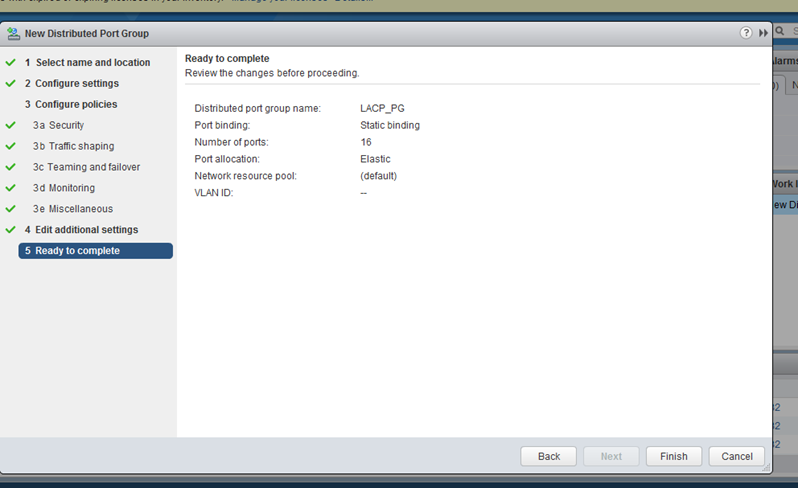Click the green checkmark beside Edit additional settings
Screen dimensions: 798x488
pos(11,229)
